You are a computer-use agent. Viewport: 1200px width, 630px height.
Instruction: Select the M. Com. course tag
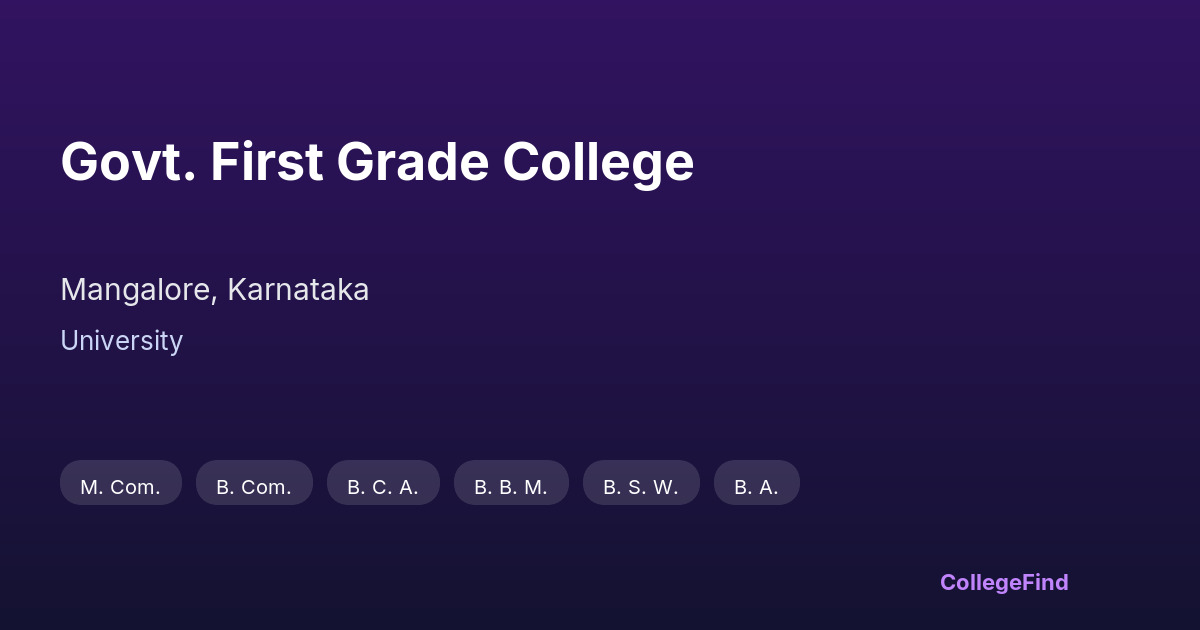[121, 483]
